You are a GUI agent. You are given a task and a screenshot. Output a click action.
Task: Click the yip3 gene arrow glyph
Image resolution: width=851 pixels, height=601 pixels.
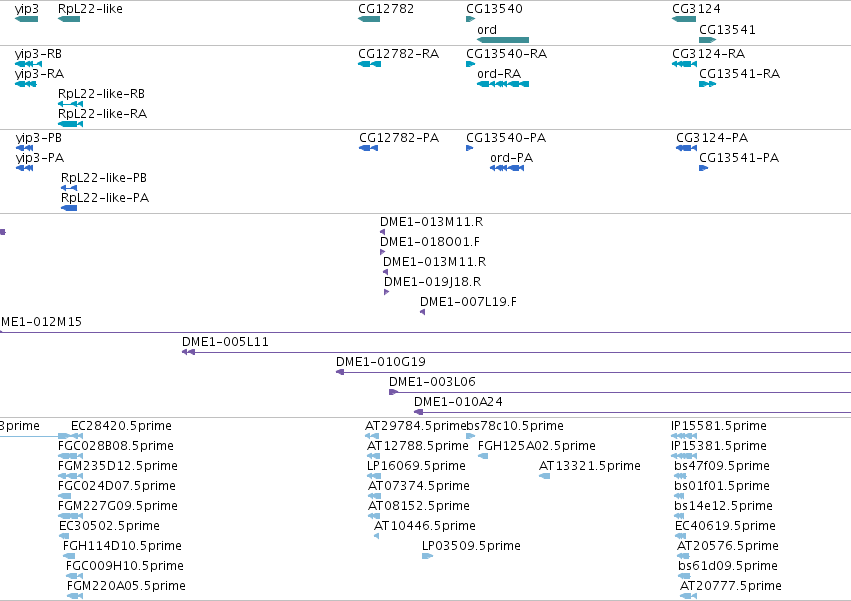27,19
